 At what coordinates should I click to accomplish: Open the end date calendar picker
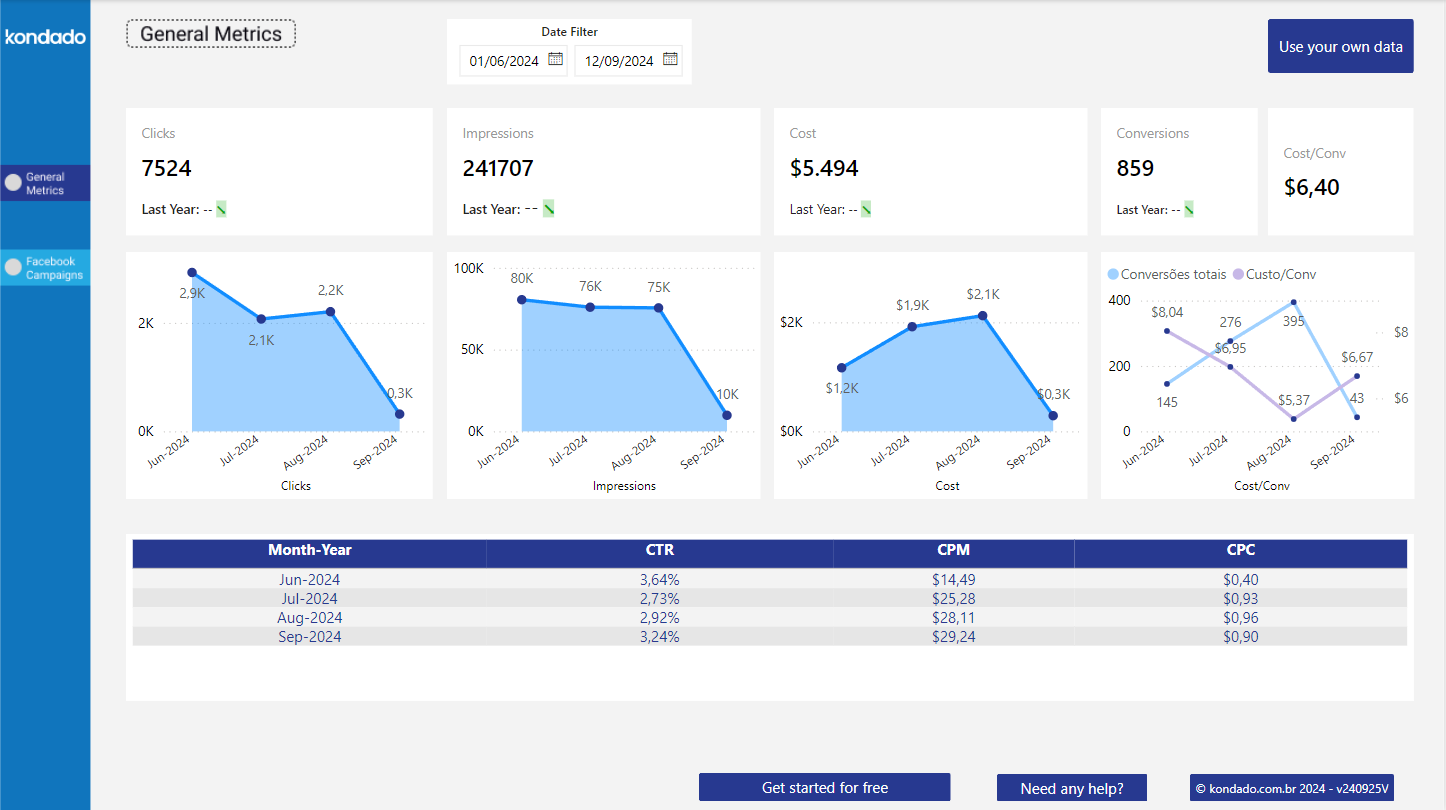669,60
